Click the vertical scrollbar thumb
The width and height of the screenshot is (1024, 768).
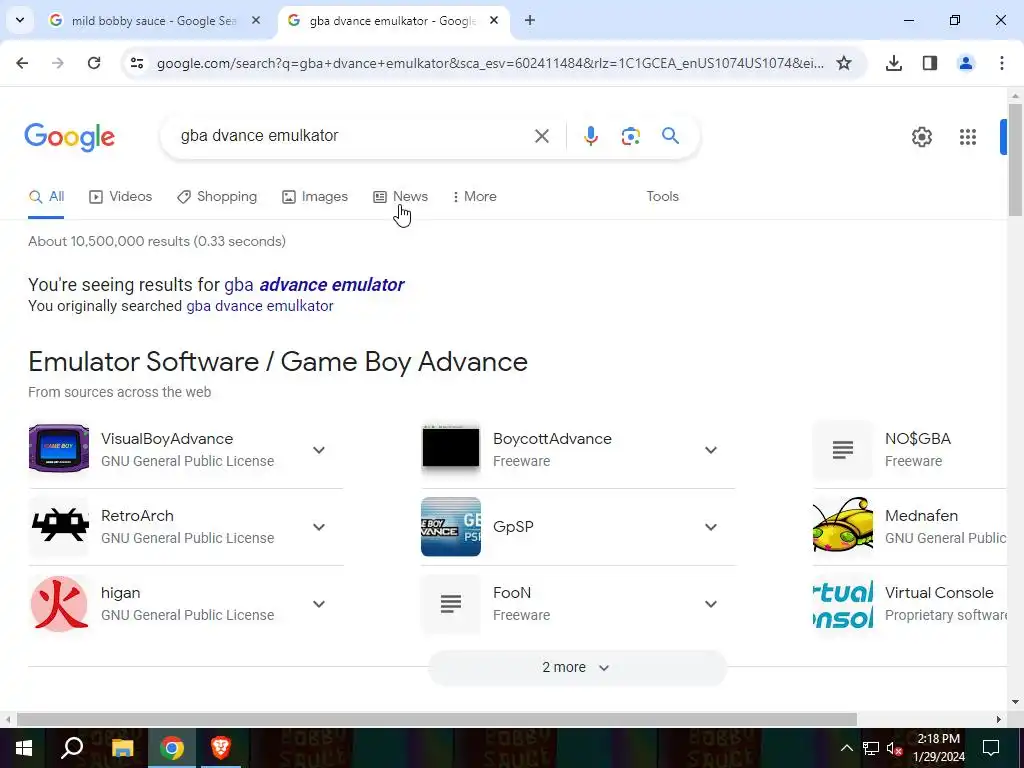[x=1015, y=160]
